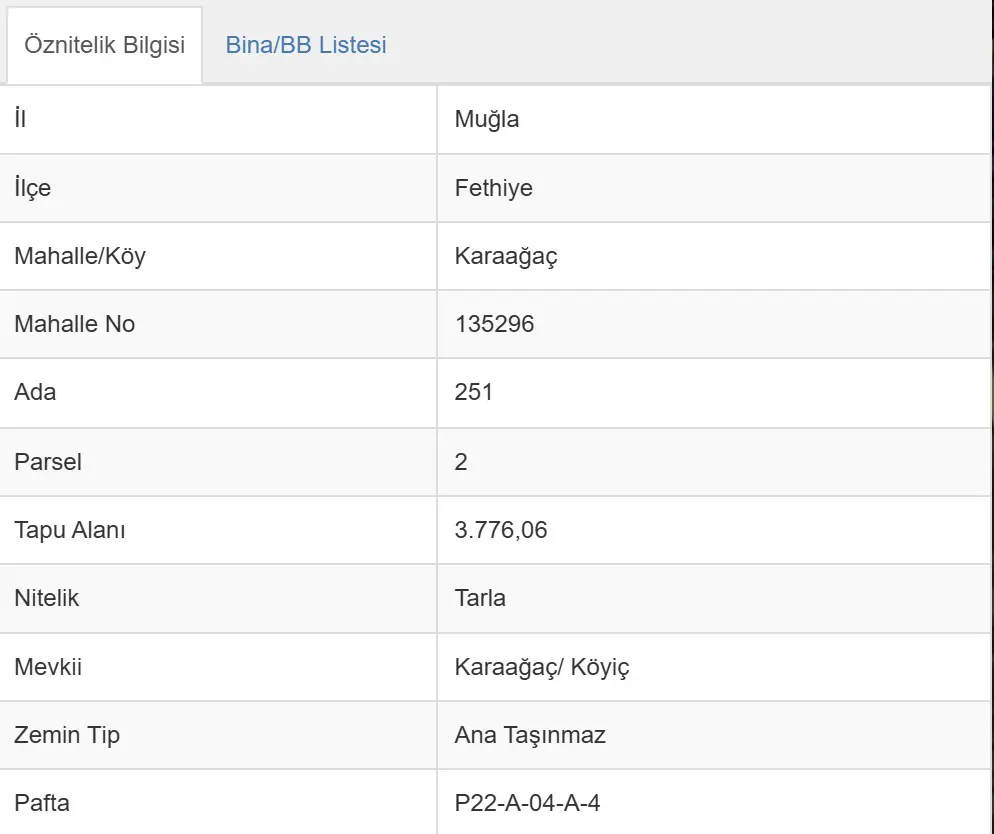Select the Fethiye district value
The height and width of the screenshot is (834, 994).
pos(494,188)
